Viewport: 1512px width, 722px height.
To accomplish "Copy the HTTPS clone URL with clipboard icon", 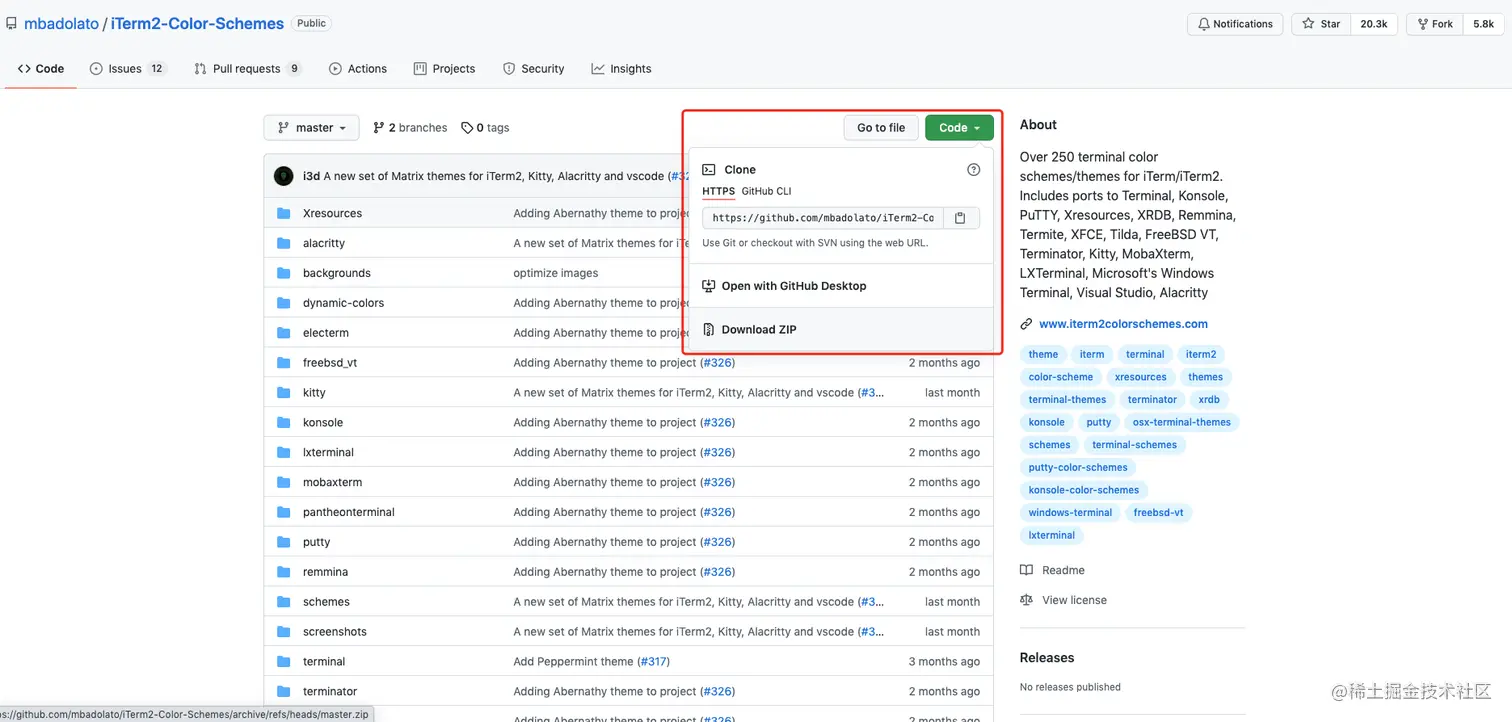I will pyautogui.click(x=960, y=218).
